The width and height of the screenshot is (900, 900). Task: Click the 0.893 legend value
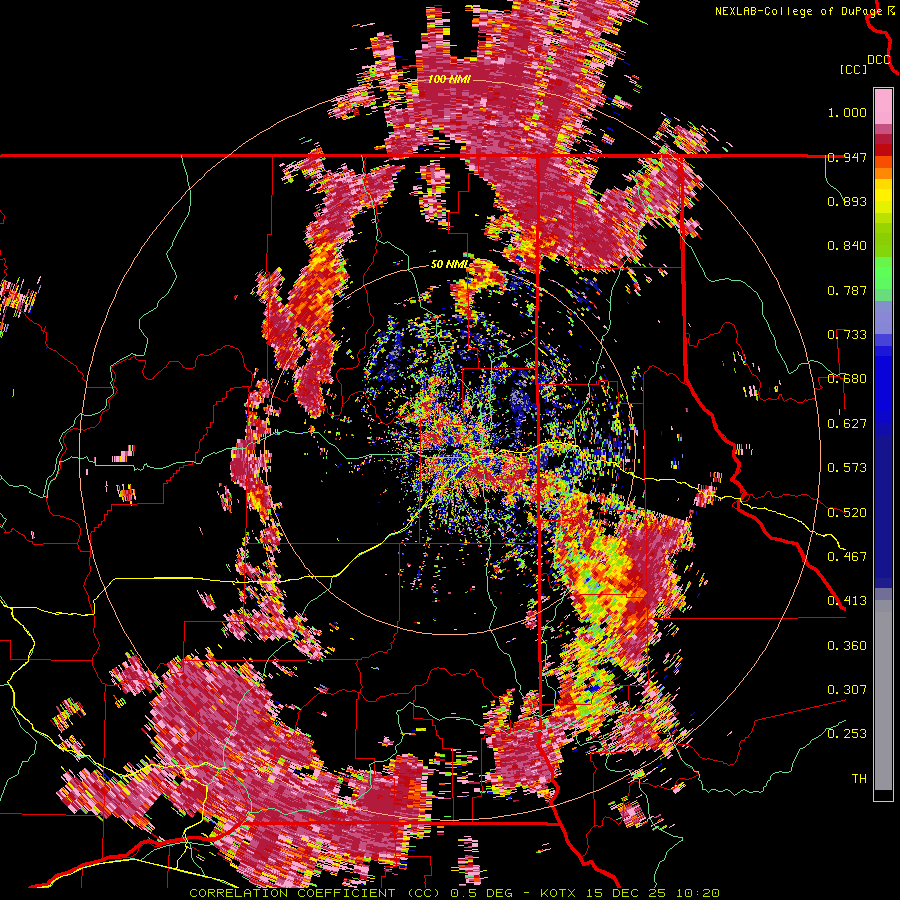pos(847,201)
